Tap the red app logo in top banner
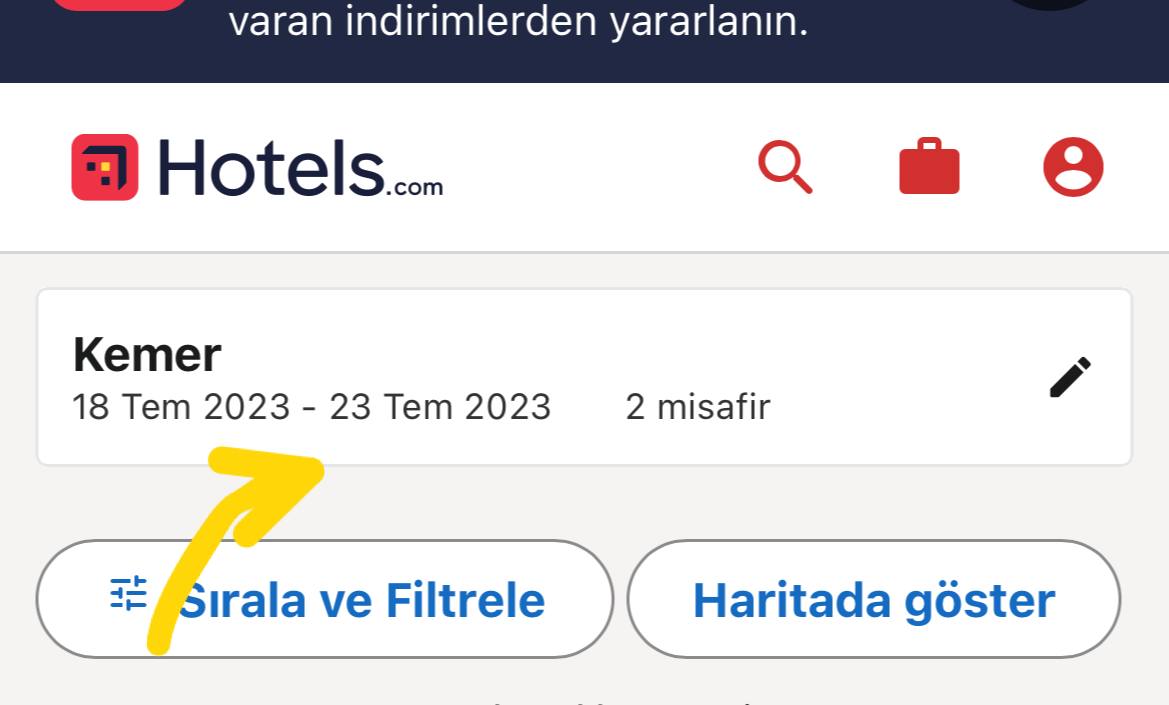 click(119, 4)
